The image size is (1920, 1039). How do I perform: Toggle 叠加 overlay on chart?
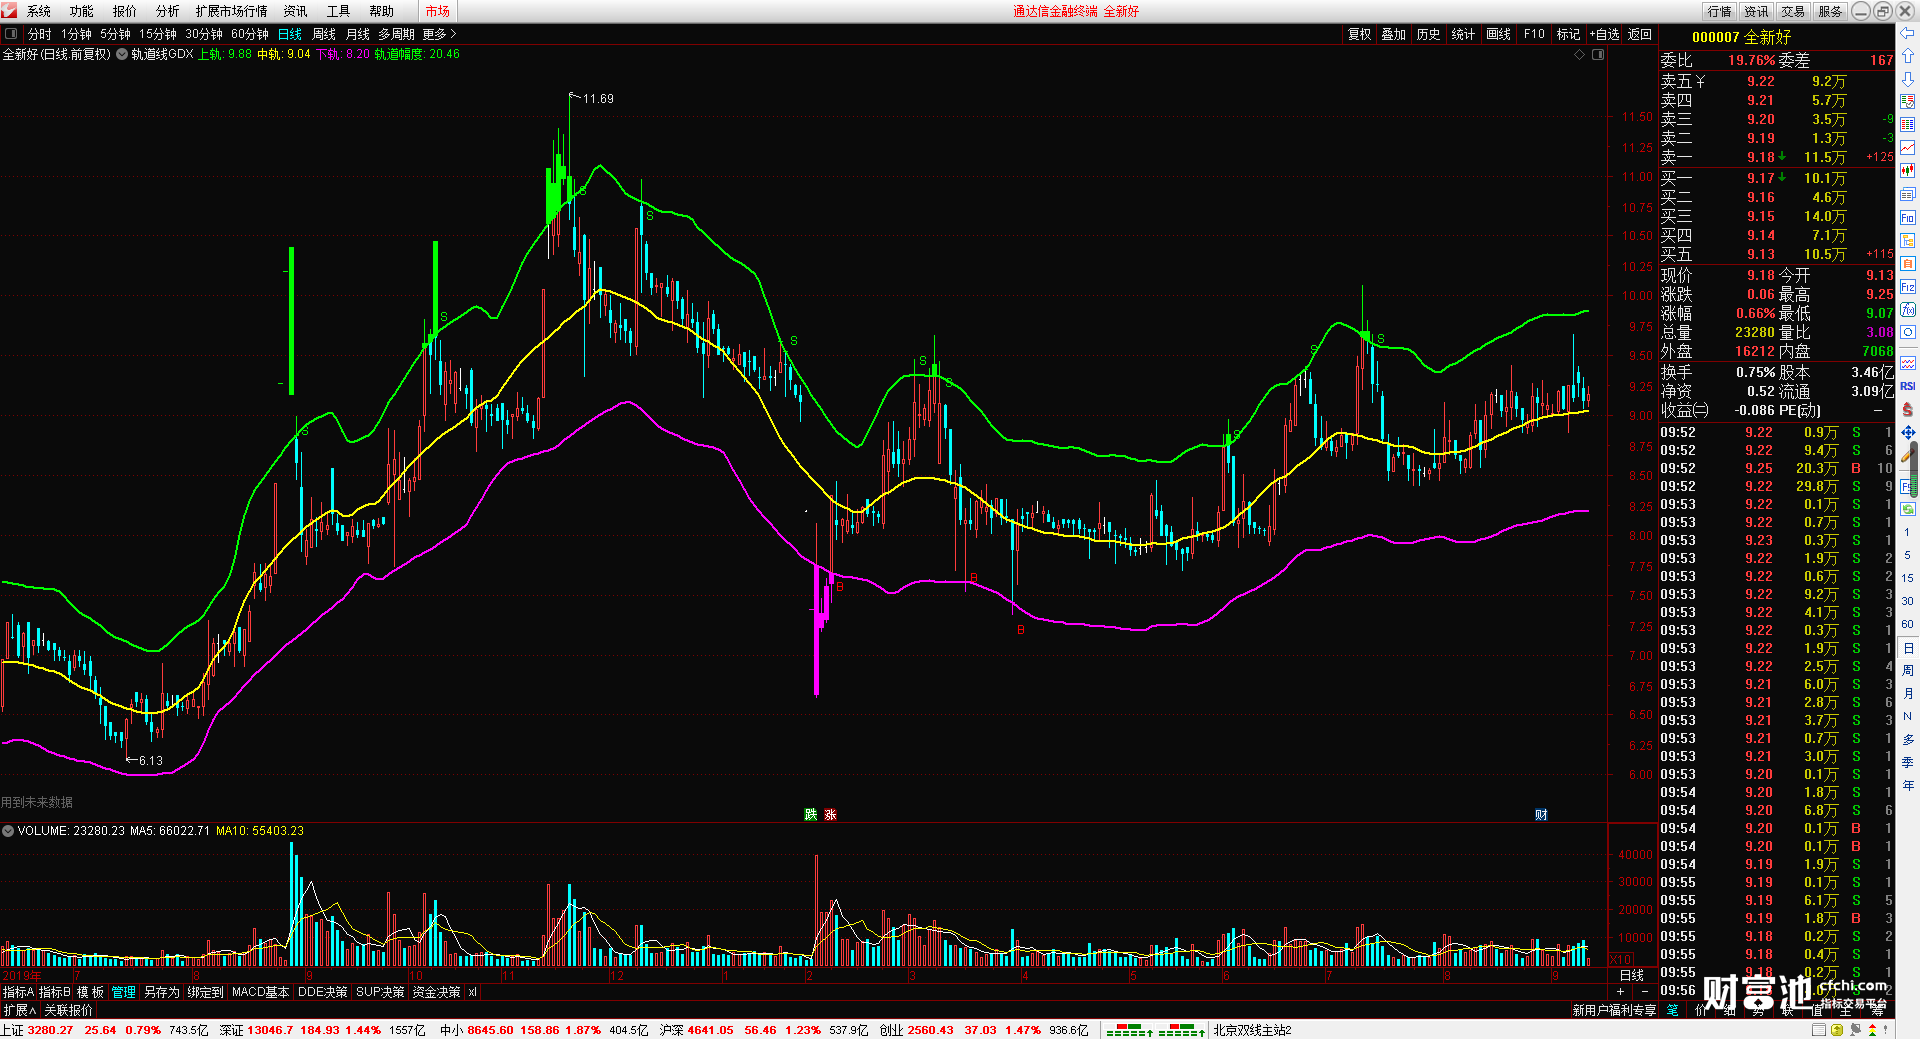click(x=1394, y=34)
